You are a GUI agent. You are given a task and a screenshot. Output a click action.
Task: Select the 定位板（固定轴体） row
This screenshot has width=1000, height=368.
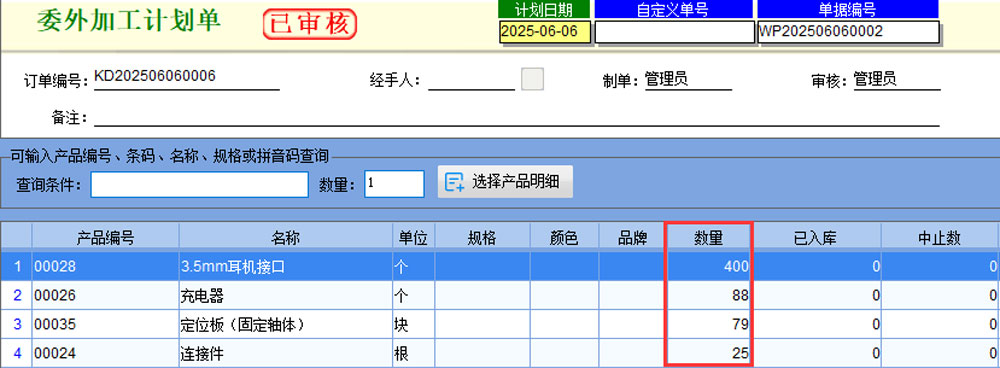[500, 325]
